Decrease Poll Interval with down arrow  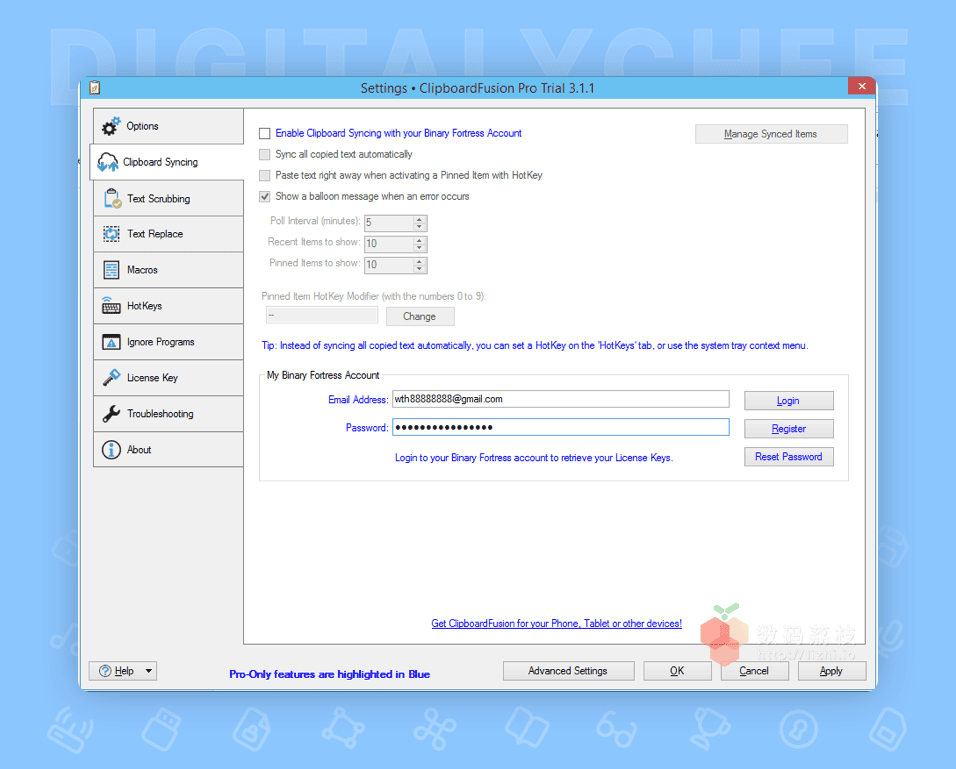pos(419,227)
